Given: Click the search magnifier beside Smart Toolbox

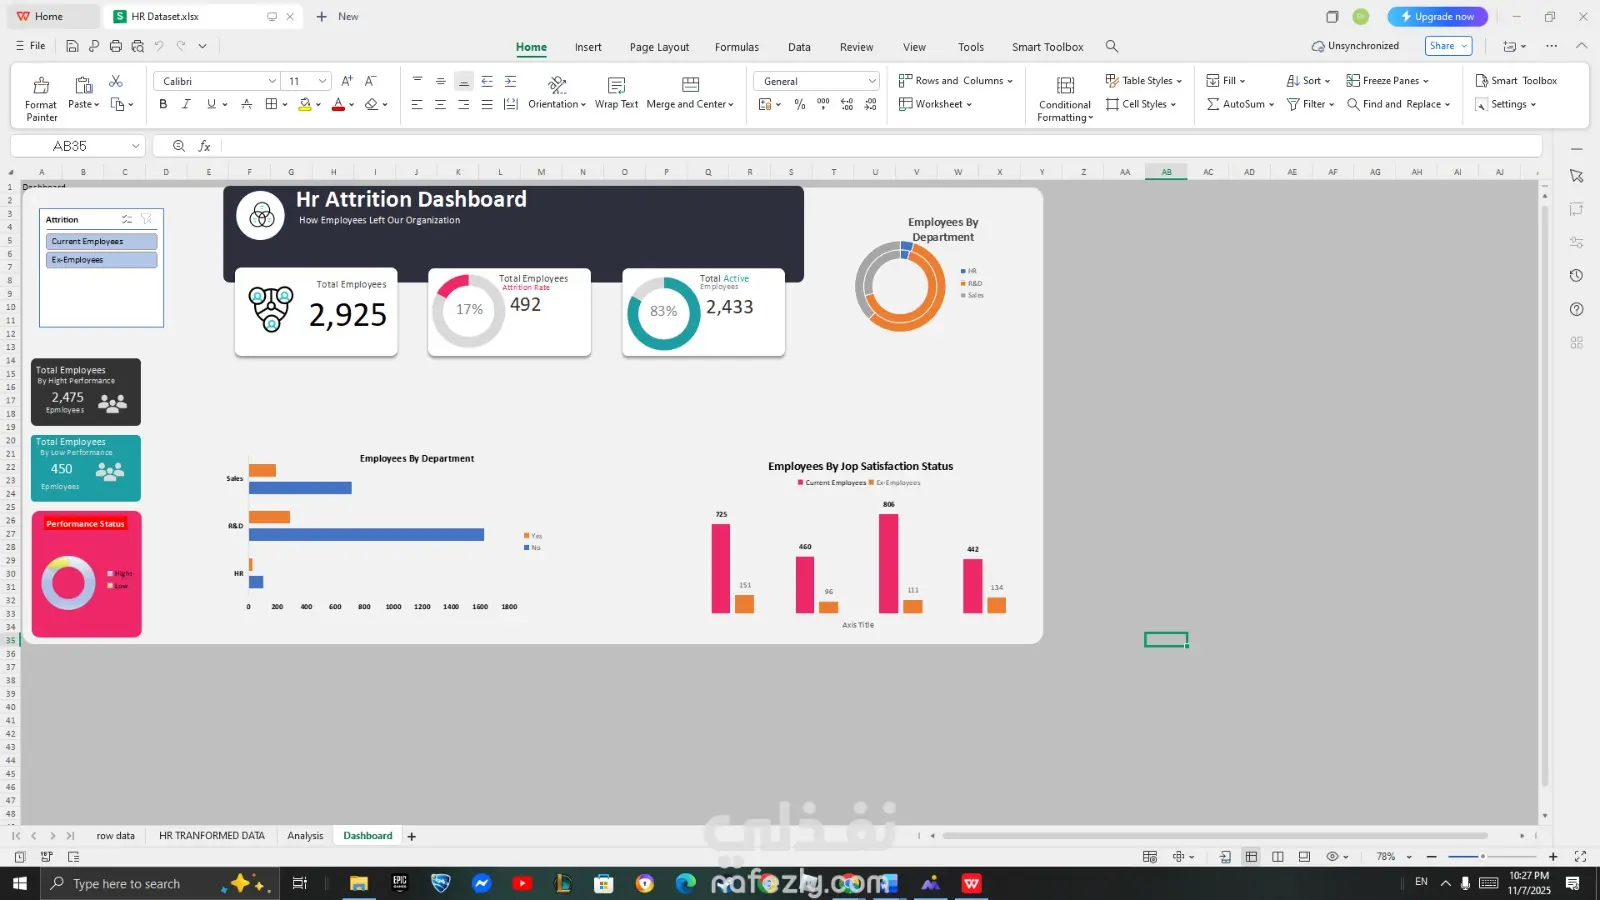Looking at the screenshot, I should coord(1112,47).
